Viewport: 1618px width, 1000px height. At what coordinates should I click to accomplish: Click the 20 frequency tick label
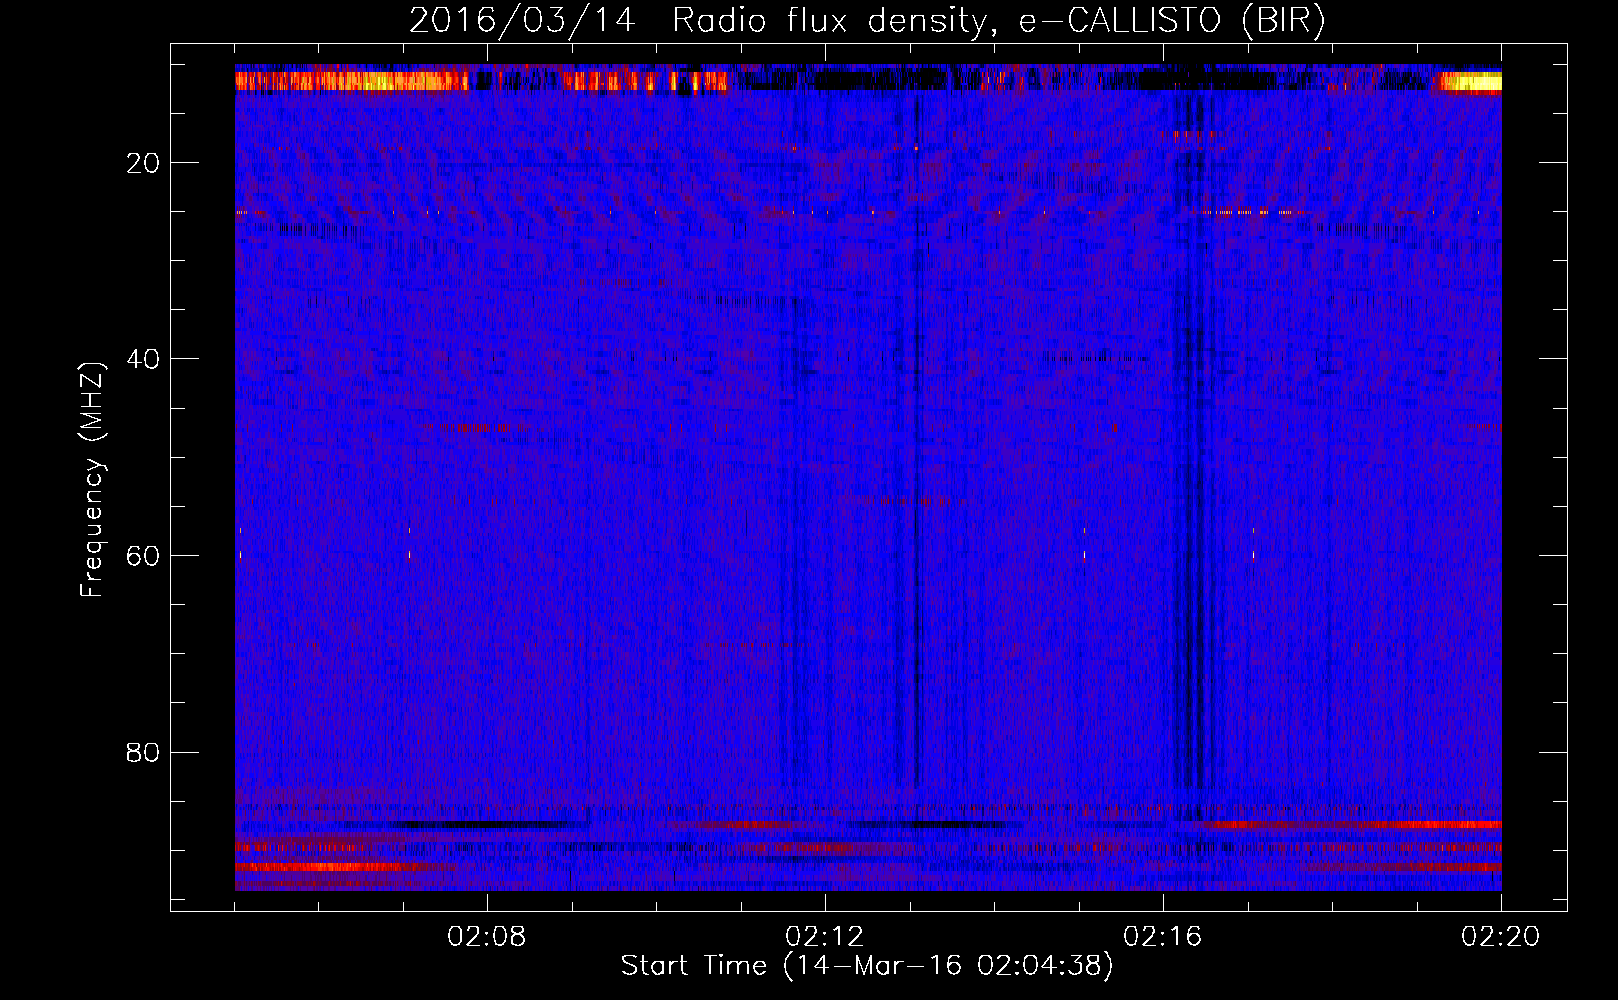pos(144,163)
